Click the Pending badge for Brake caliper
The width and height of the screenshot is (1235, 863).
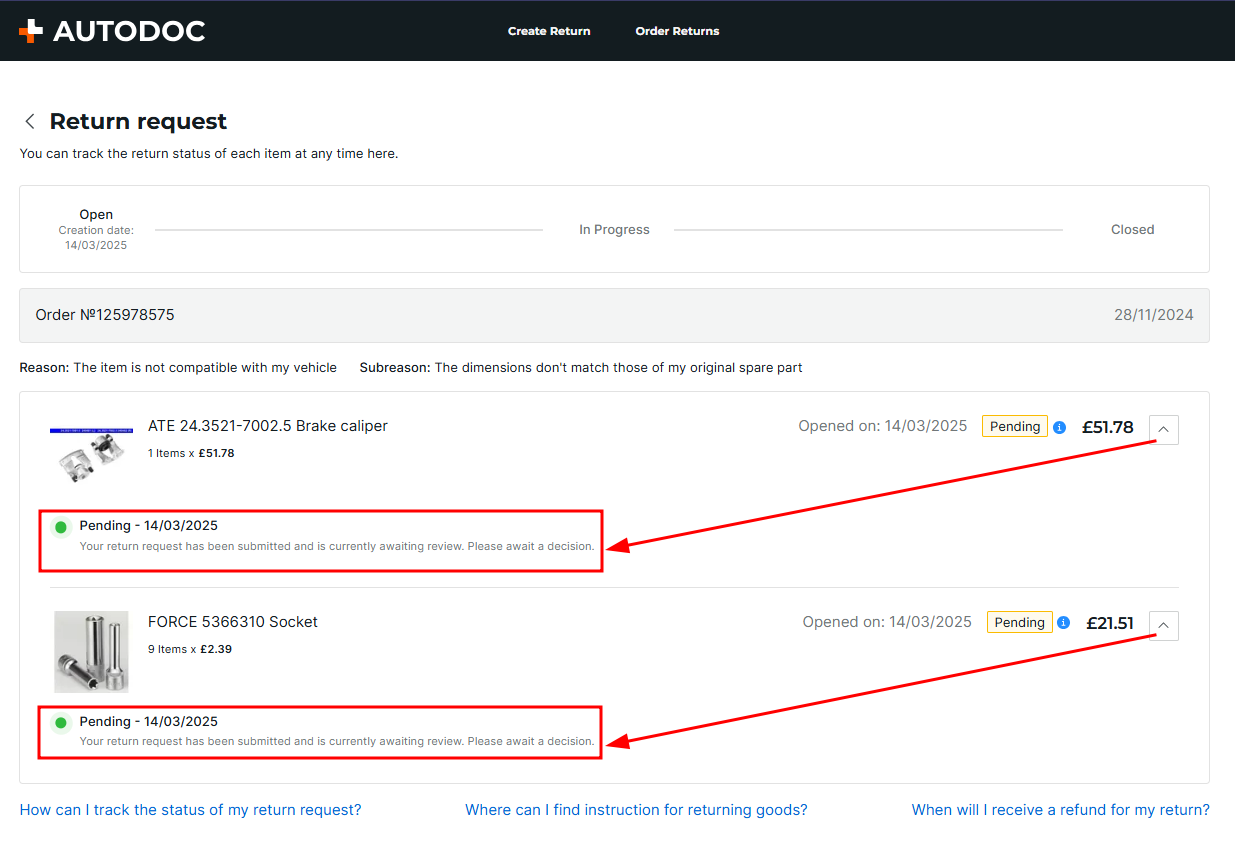coord(1014,427)
